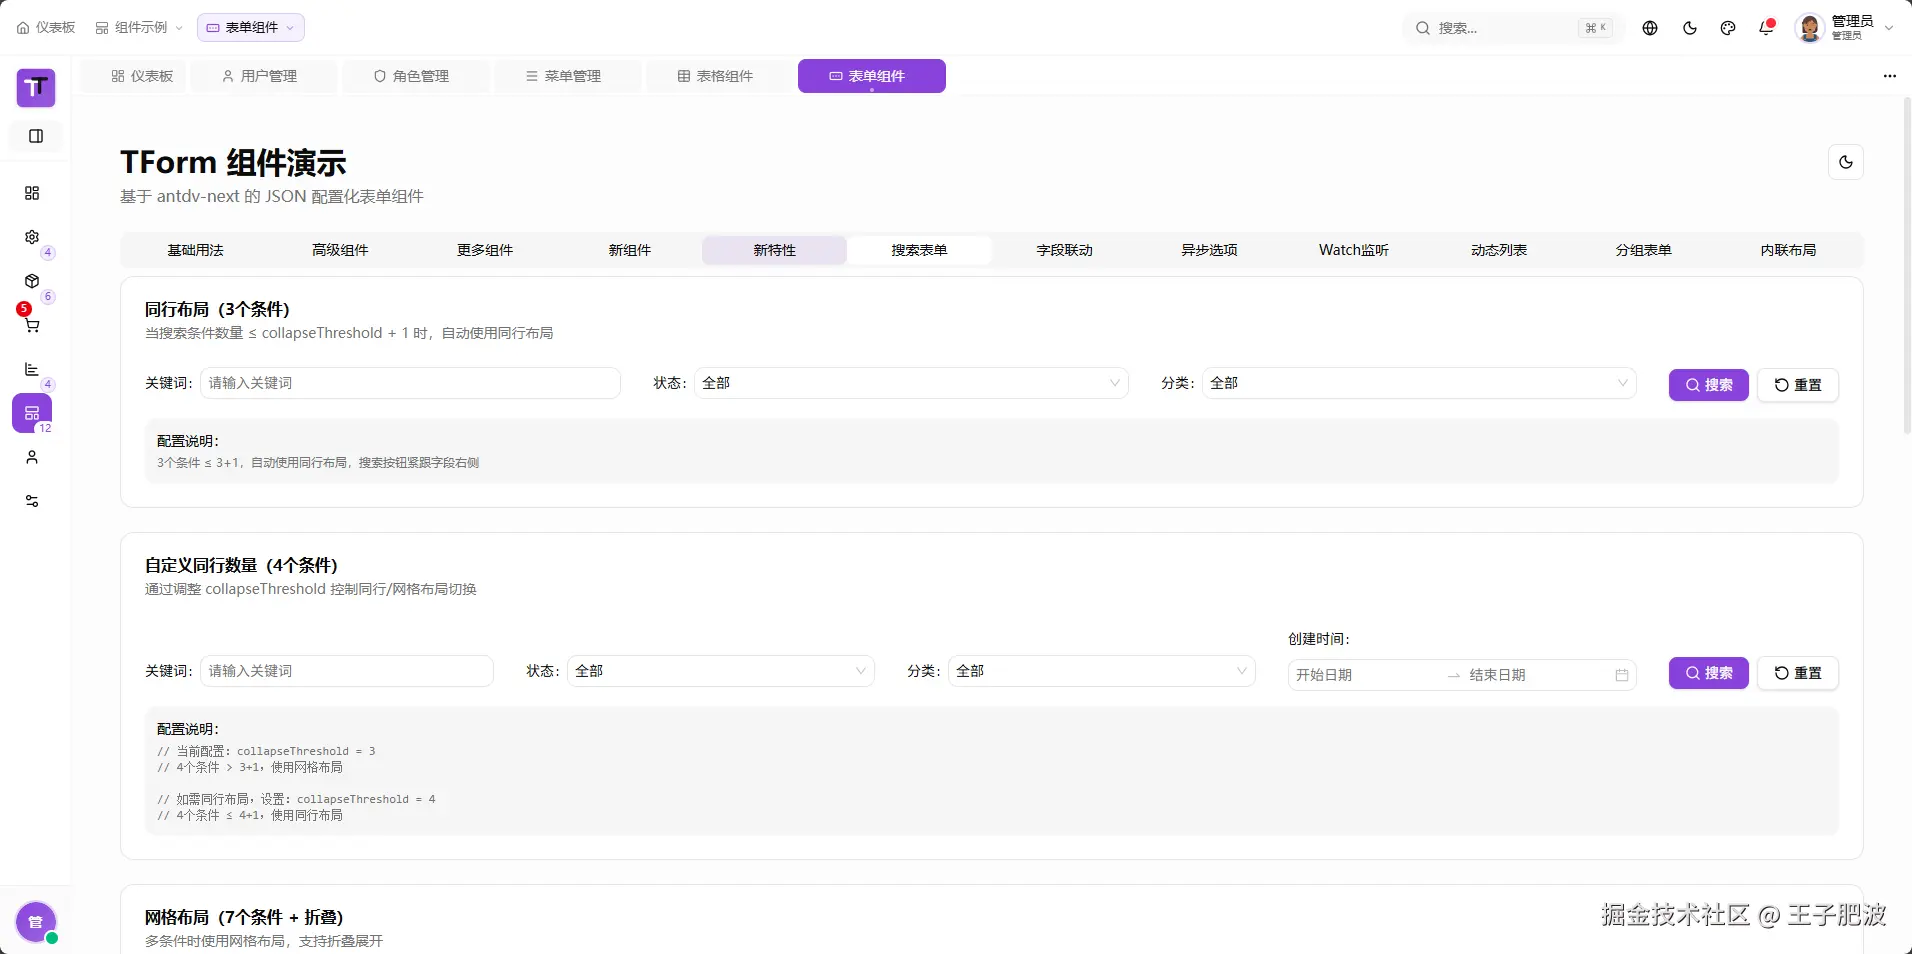Screen dimensions: 1912x954
Task: Select the 内联布局 demo tab
Action: coord(1789,250)
